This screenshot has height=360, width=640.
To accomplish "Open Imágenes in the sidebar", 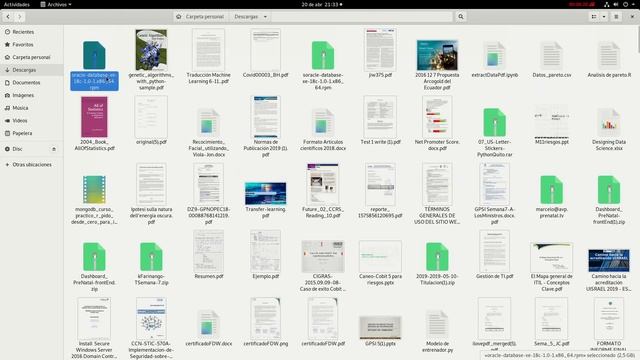I will (31, 95).
